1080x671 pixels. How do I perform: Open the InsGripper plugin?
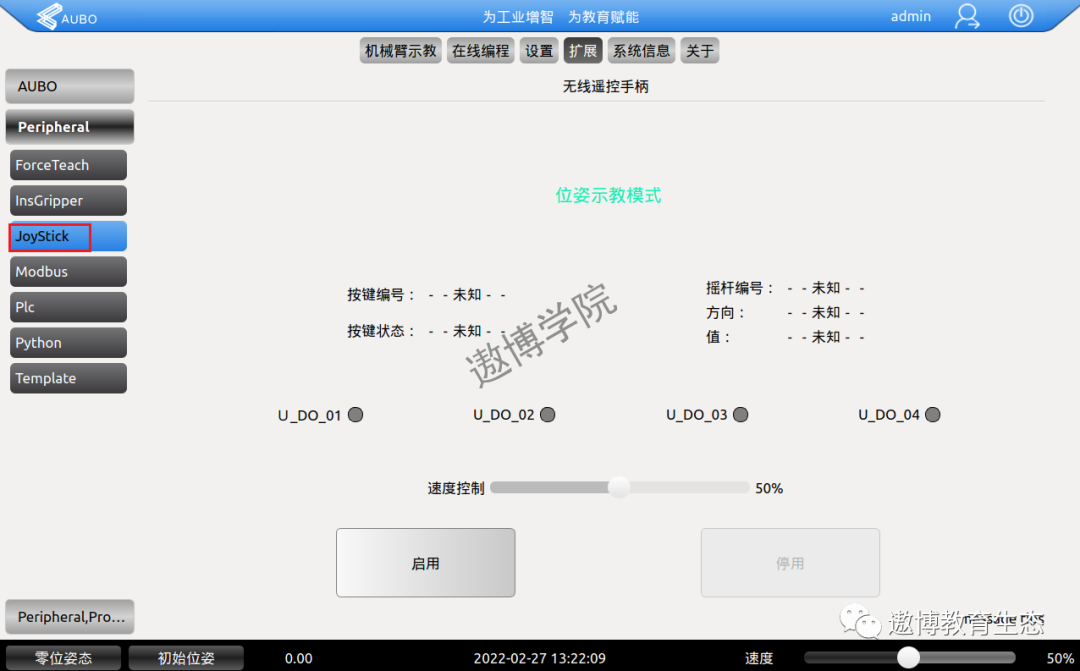[x=68, y=200]
